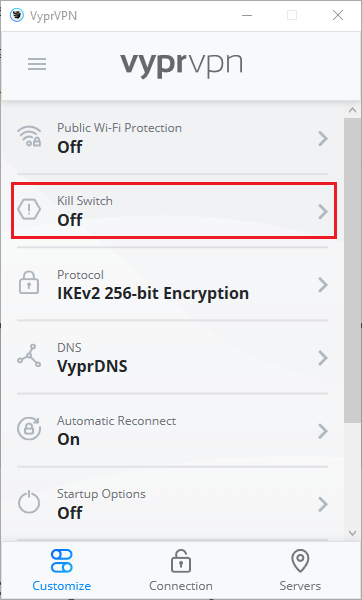Click the DNS network nodes icon

tap(29, 356)
